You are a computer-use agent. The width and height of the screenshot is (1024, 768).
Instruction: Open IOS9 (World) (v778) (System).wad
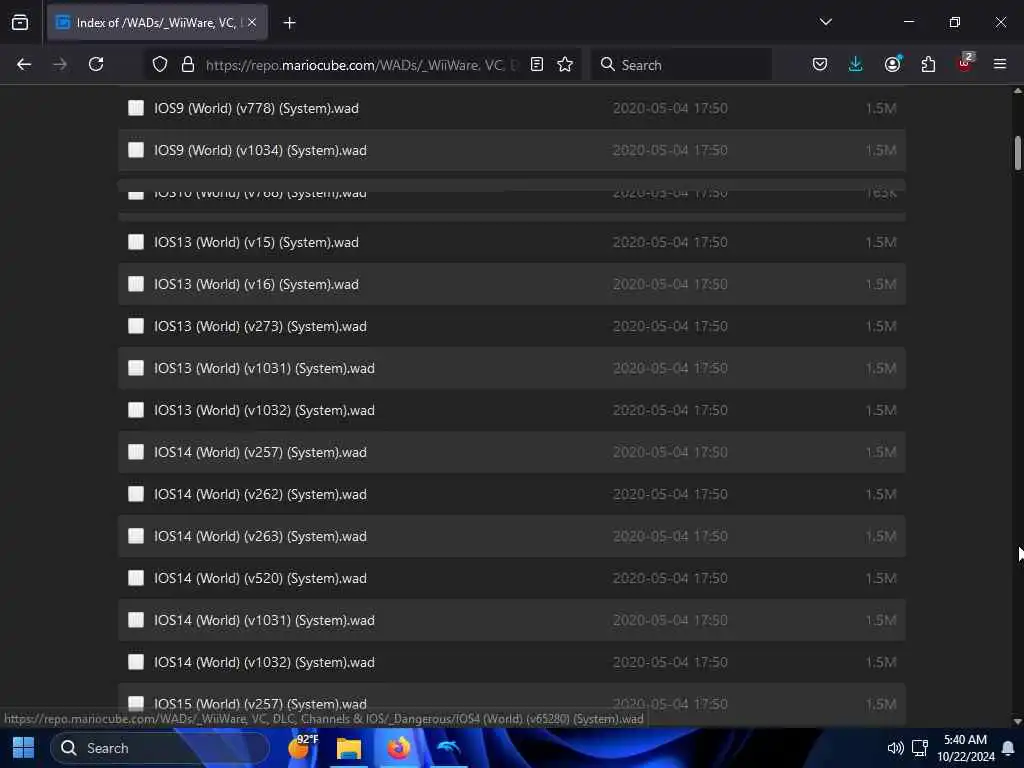pyautogui.click(x=256, y=108)
